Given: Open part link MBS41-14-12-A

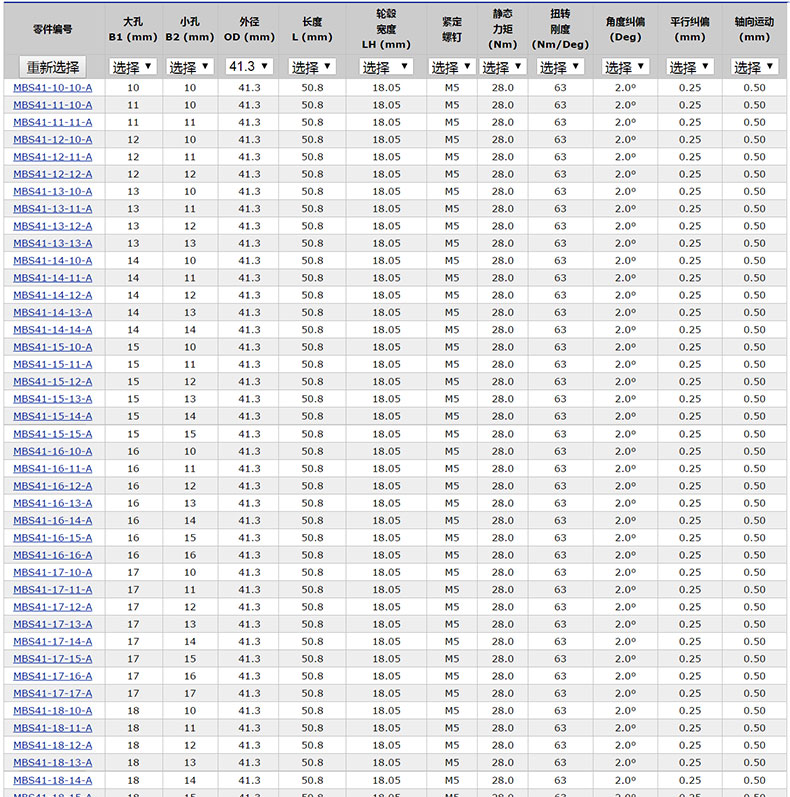Looking at the screenshot, I should coord(53,295).
